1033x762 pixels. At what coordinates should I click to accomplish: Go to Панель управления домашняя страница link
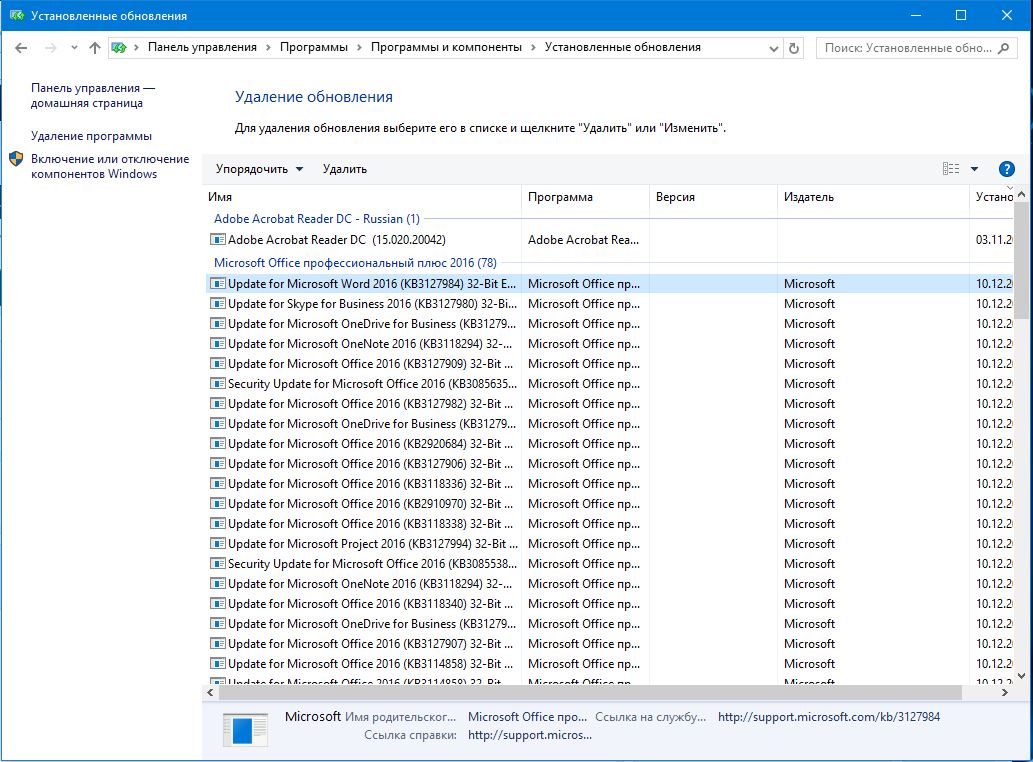click(x=92, y=95)
